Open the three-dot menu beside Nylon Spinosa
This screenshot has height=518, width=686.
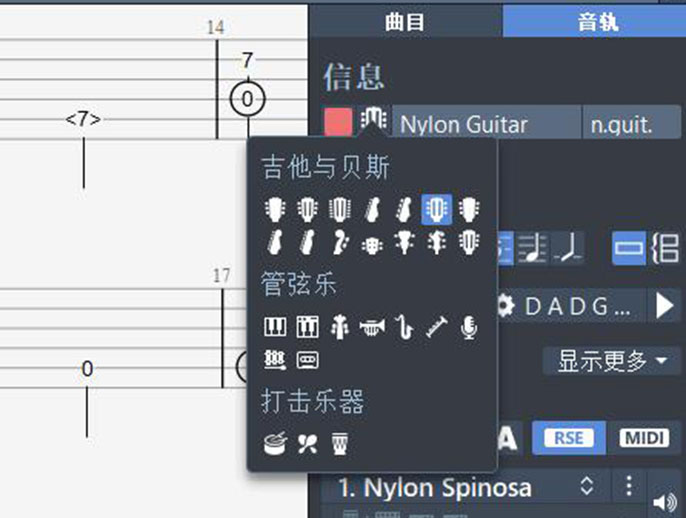(x=629, y=486)
